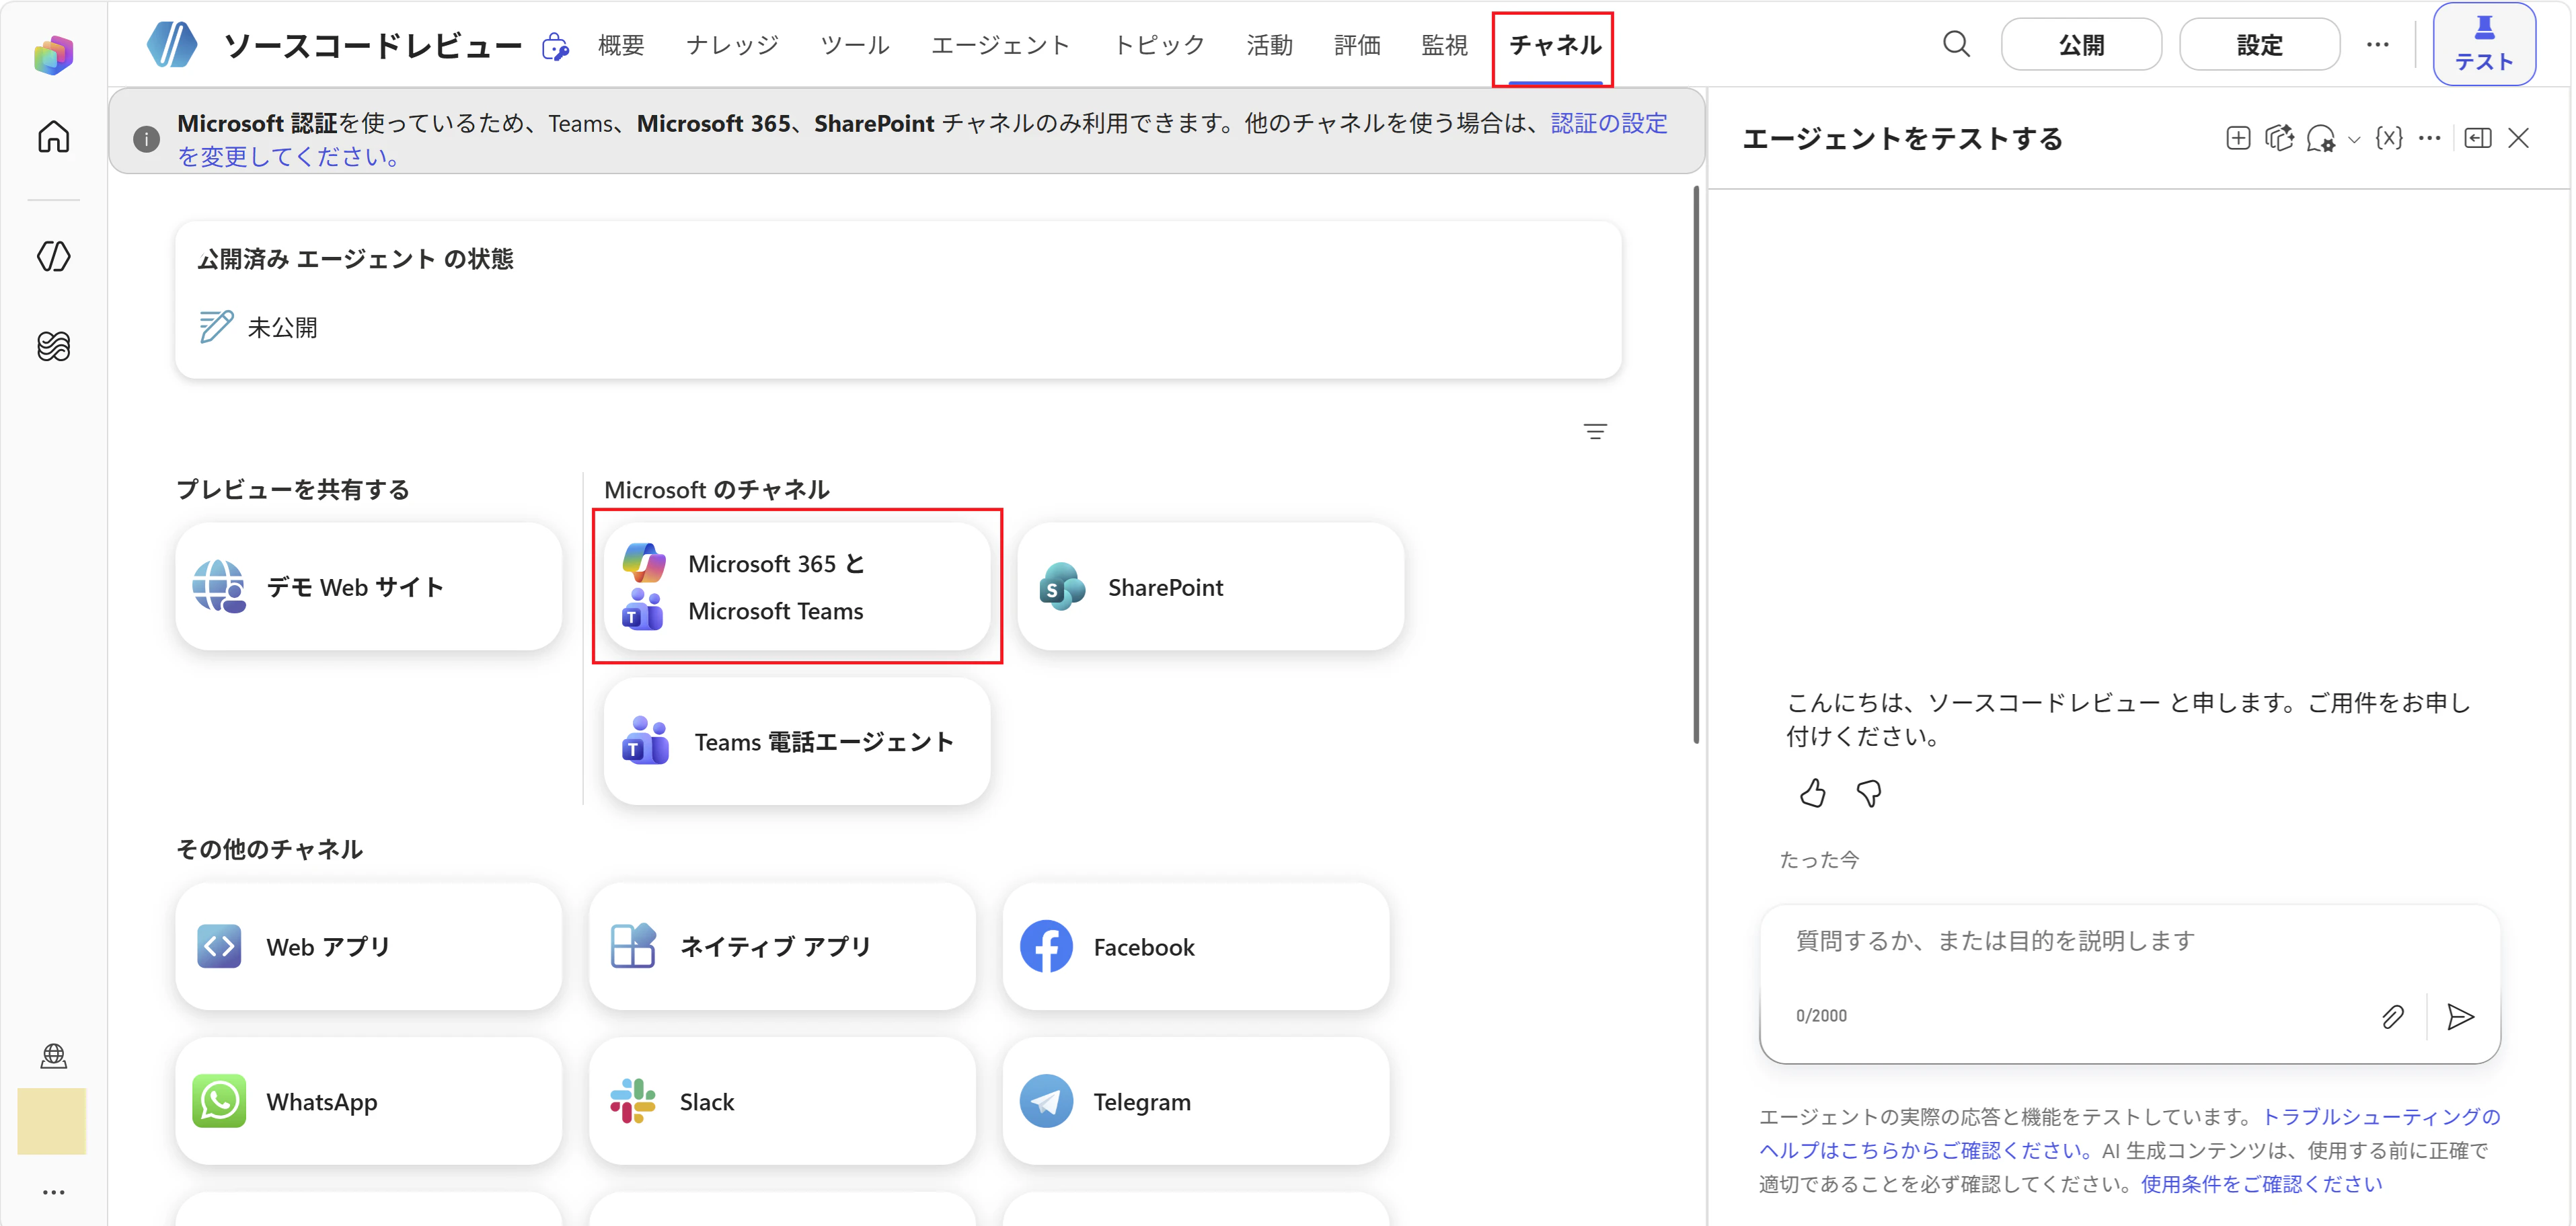Expand the chevron next to chat settings icon
Viewport: 2576px width, 1226px height.
pyautogui.click(x=2354, y=140)
